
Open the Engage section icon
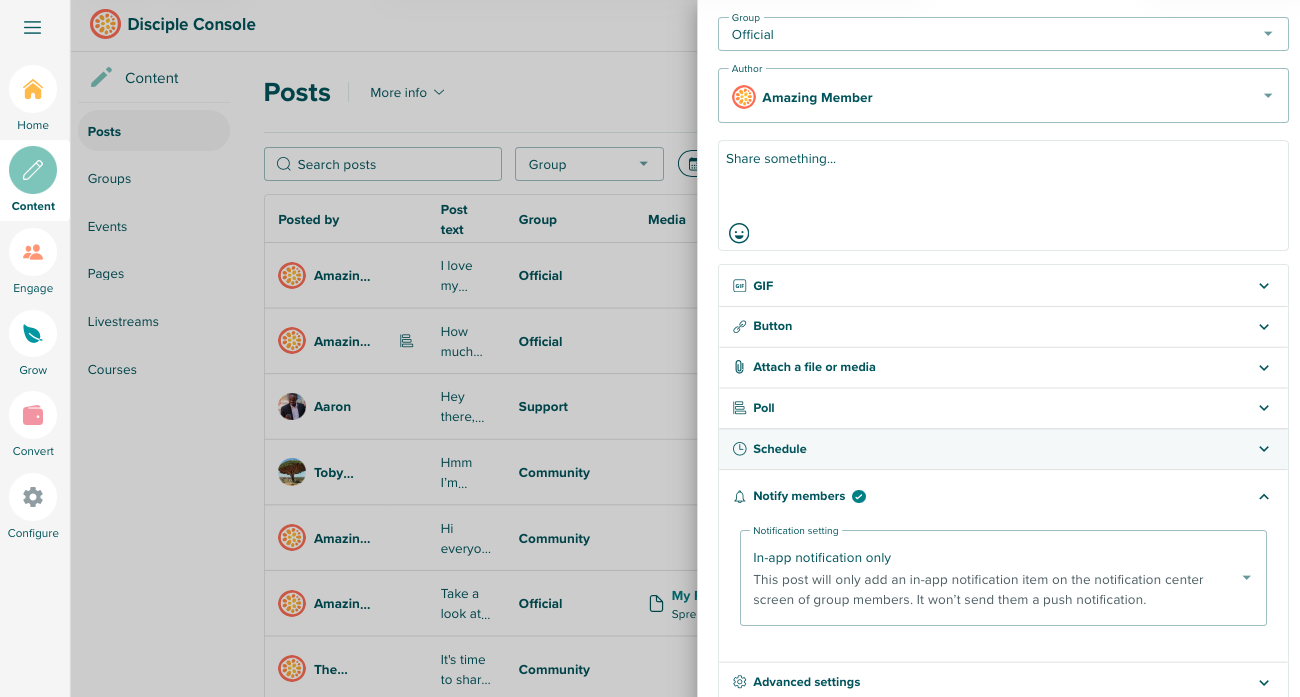tap(33, 253)
